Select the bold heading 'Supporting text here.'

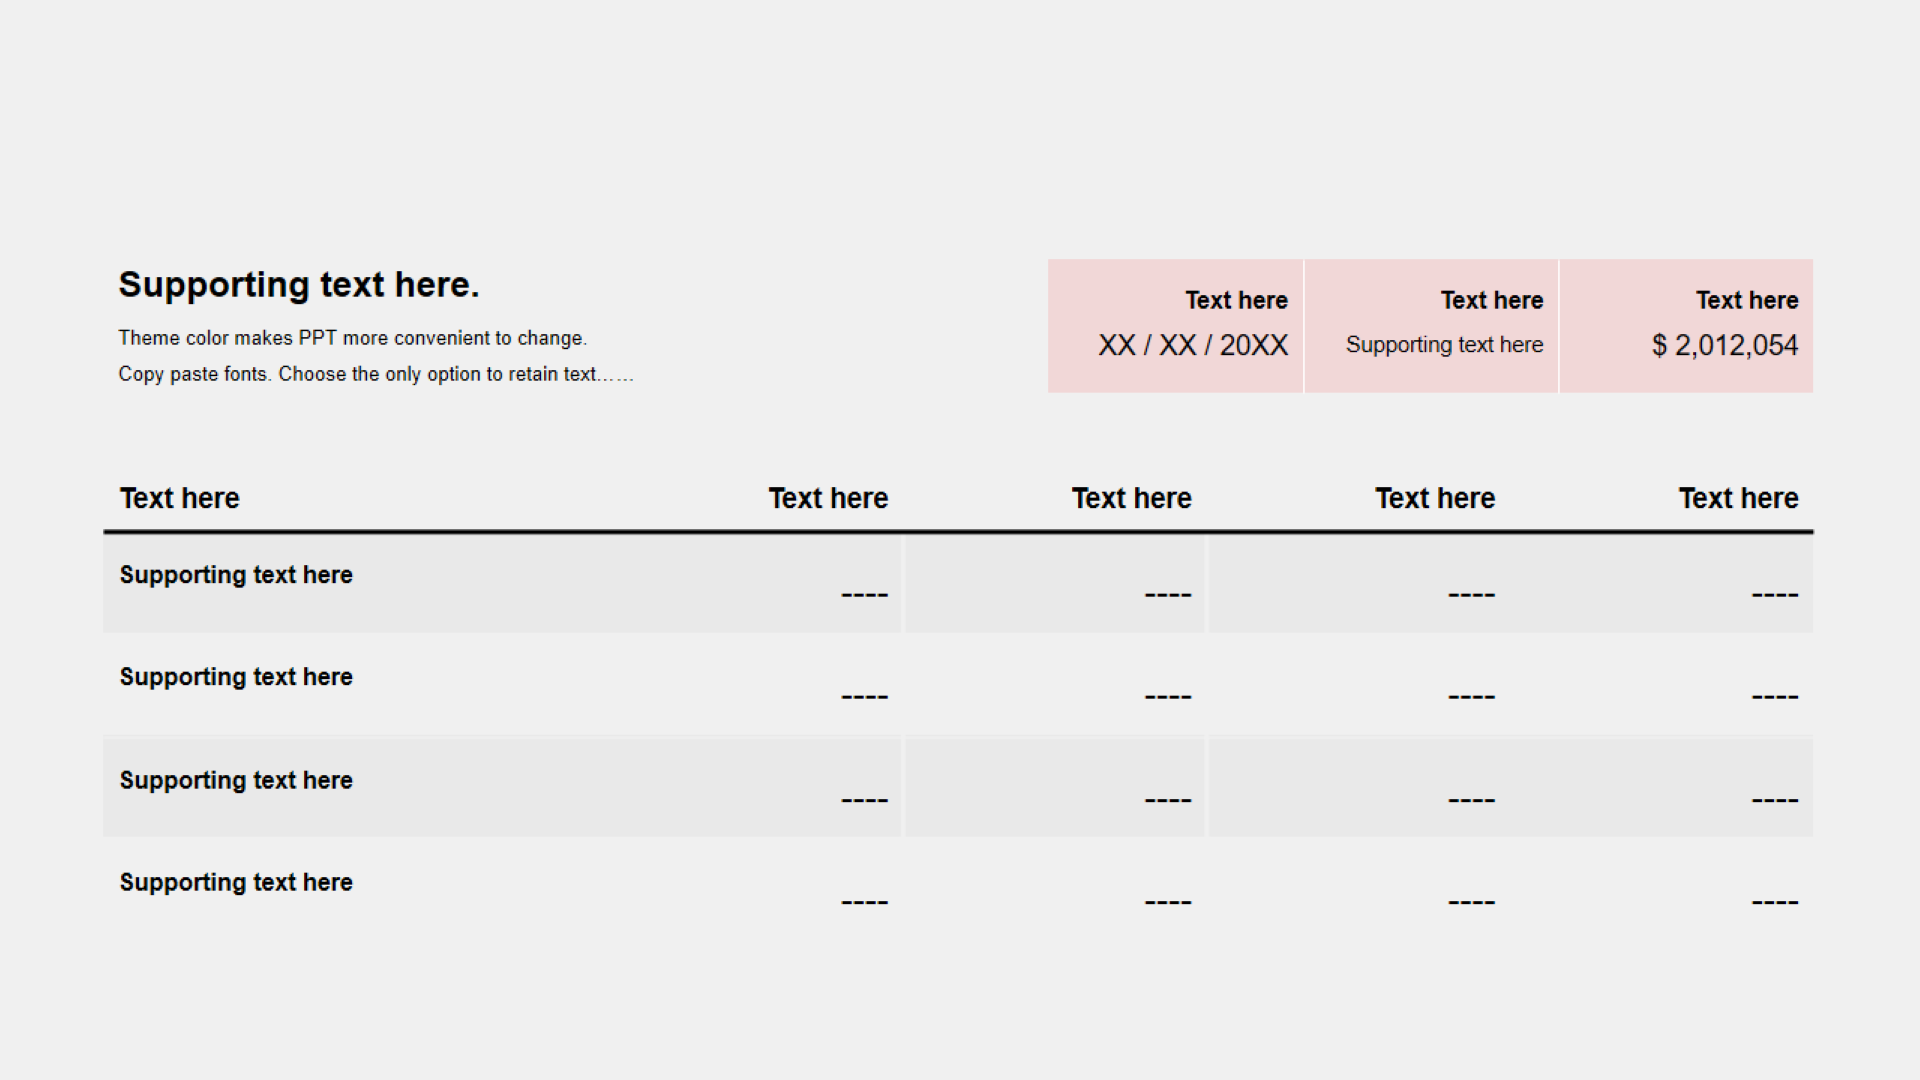click(299, 285)
